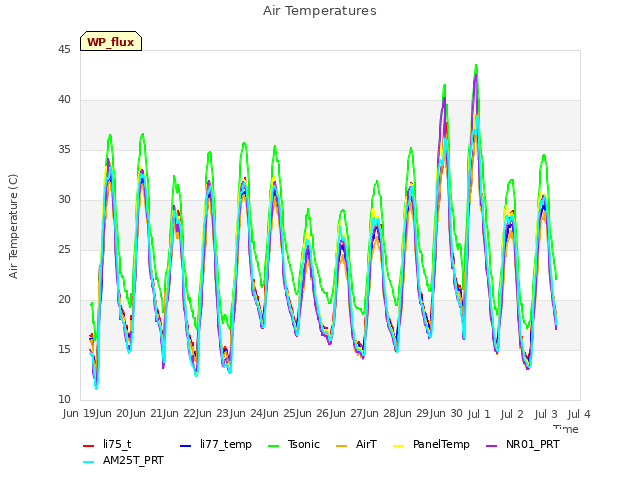This screenshot has height=480, width=640.
Task: Click the orange AirT legend swatch
Action: (341, 446)
